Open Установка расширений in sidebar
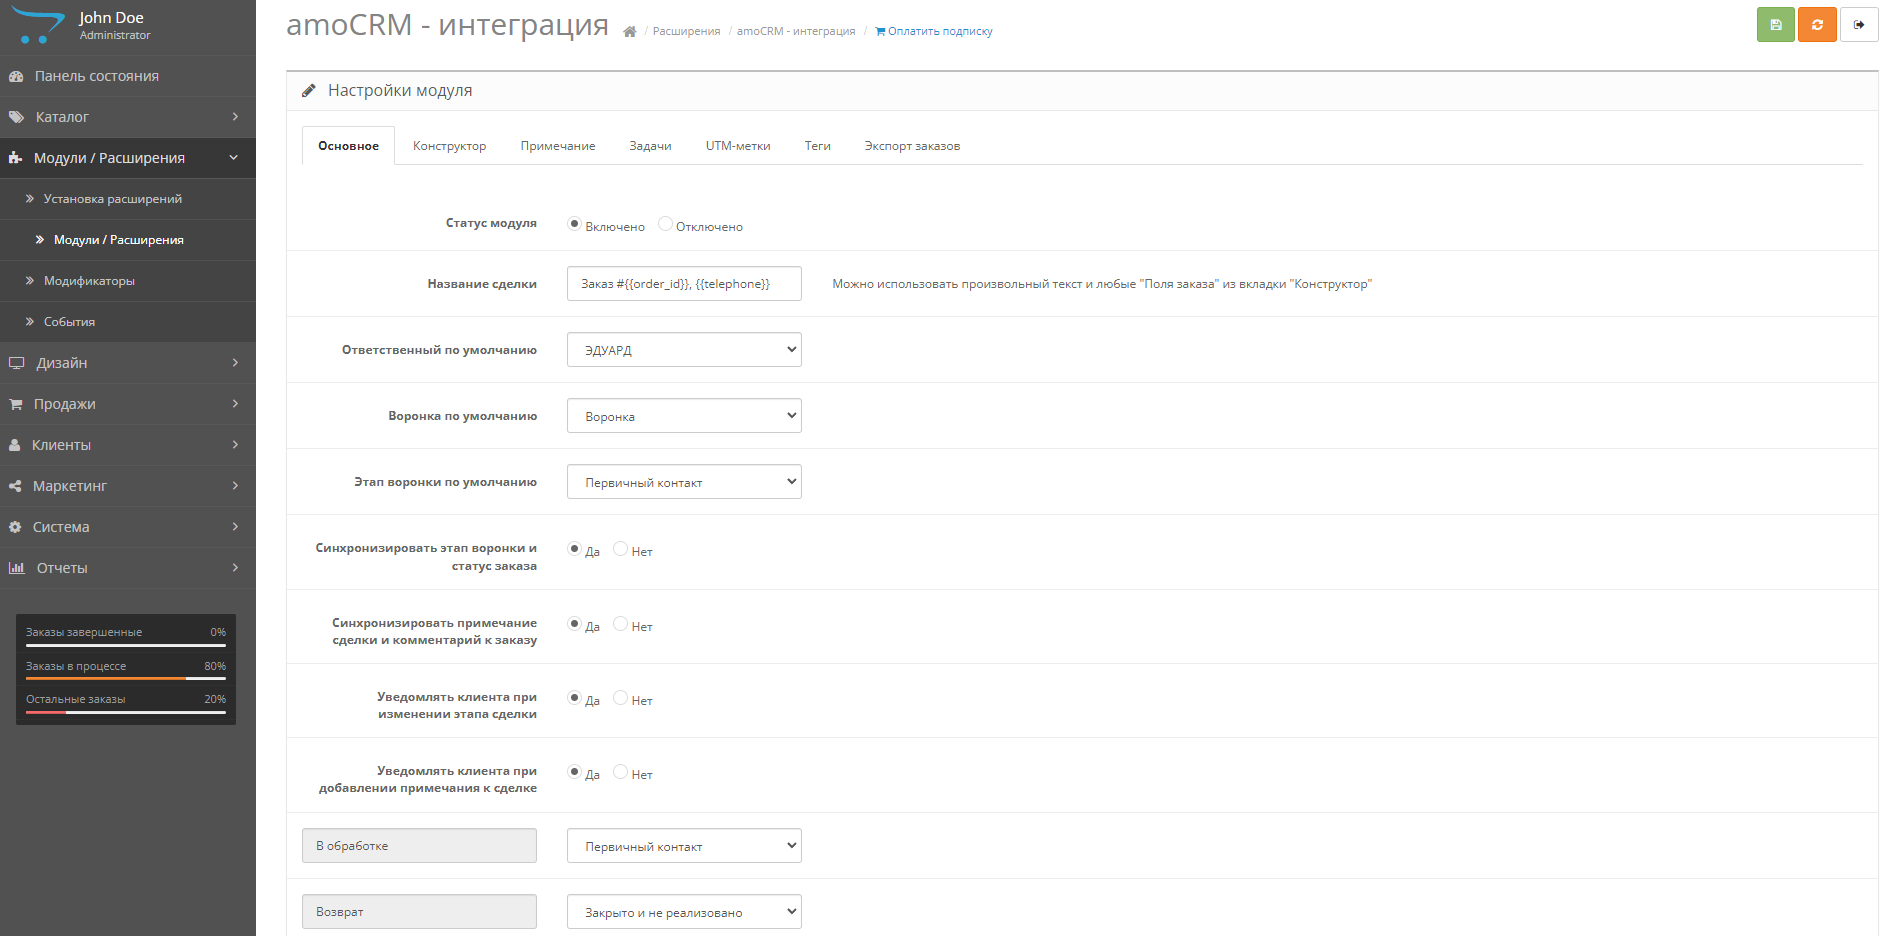The image size is (1897, 936). coord(112,199)
